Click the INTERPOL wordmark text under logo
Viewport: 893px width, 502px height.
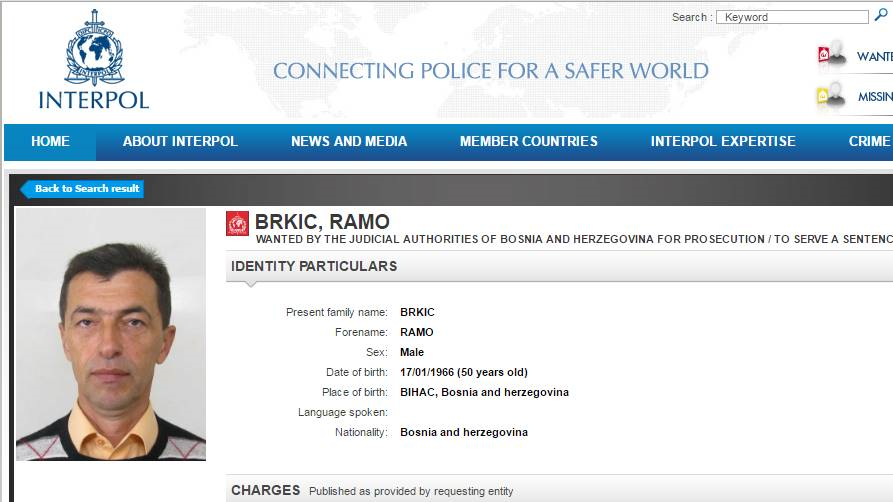[93, 100]
